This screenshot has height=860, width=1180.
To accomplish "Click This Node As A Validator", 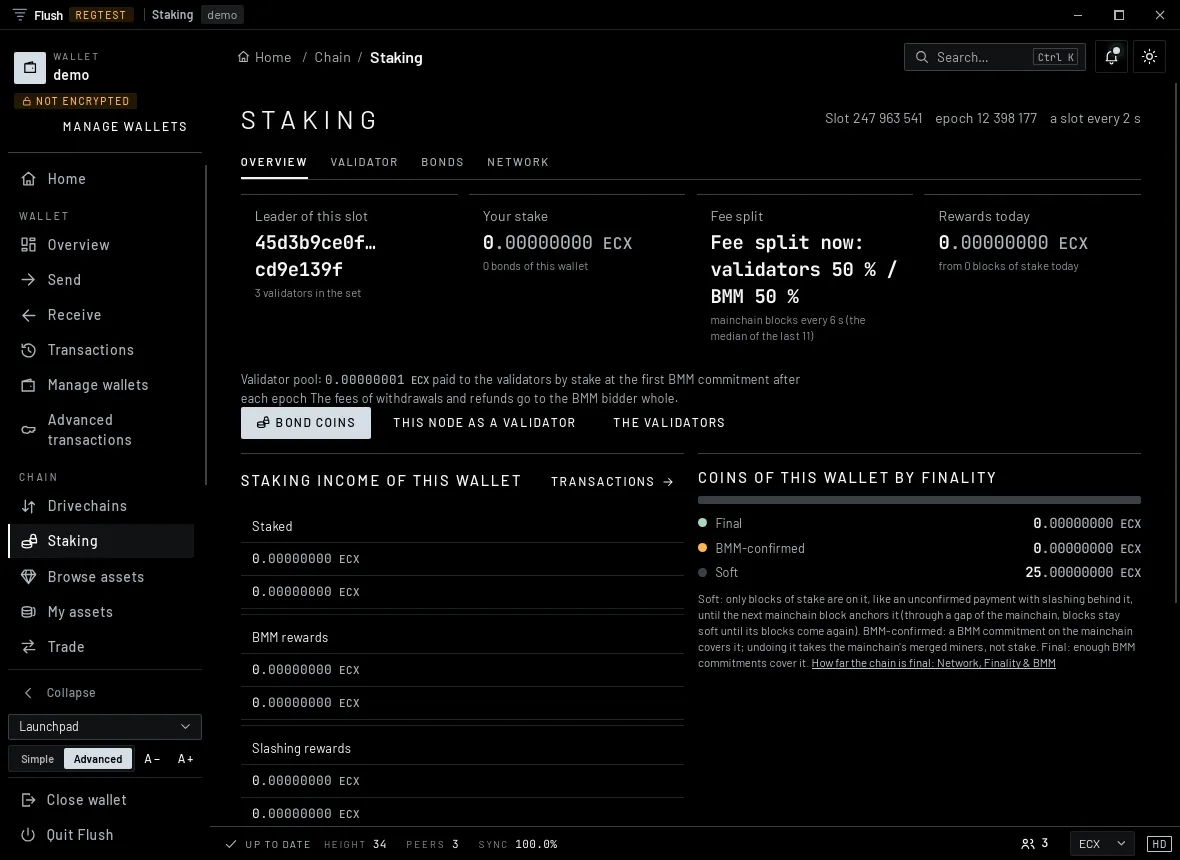I will (484, 423).
